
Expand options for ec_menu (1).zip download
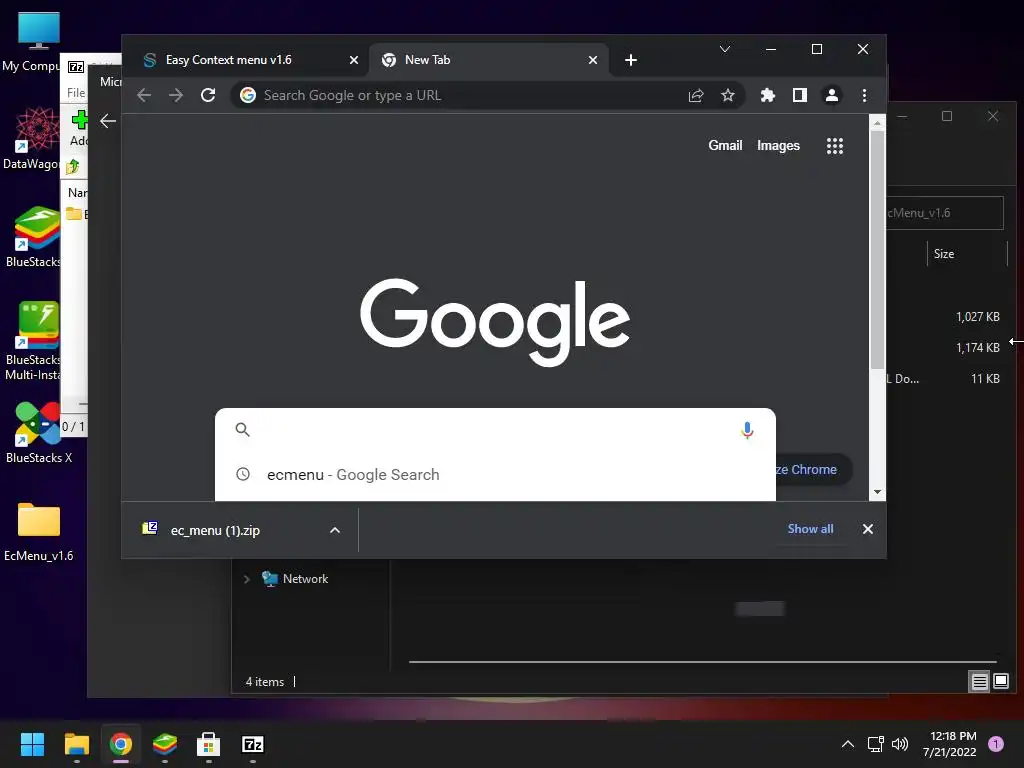coord(334,530)
